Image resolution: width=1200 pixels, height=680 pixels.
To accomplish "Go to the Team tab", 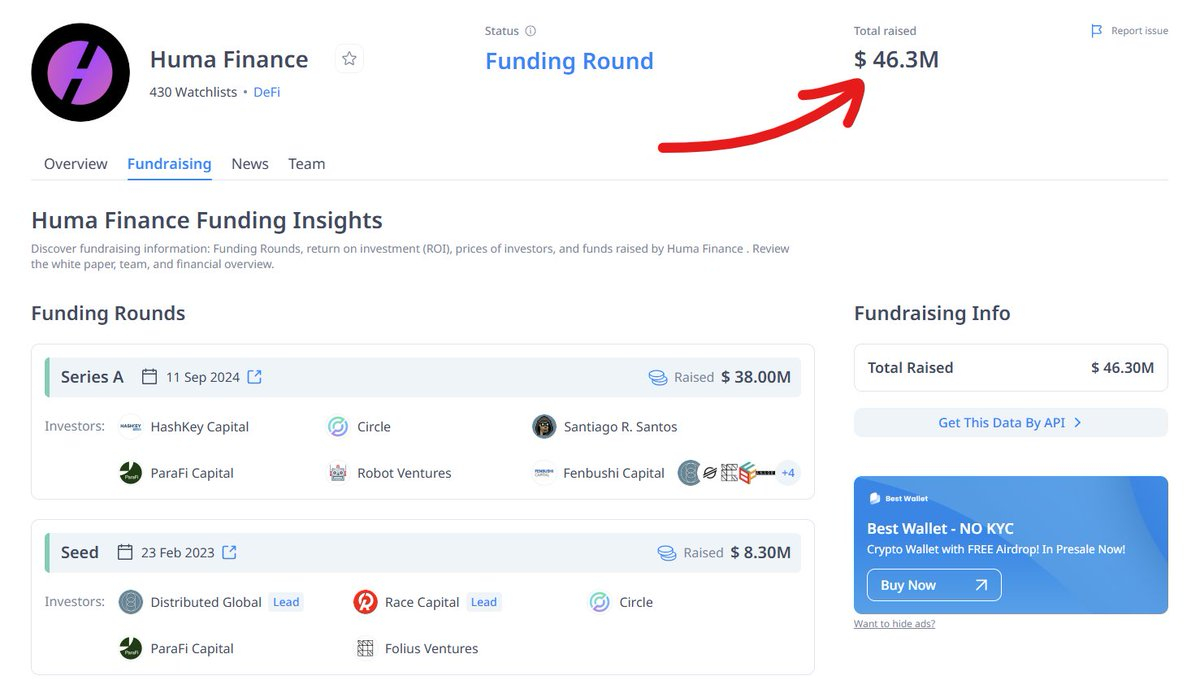I will tap(307, 164).
